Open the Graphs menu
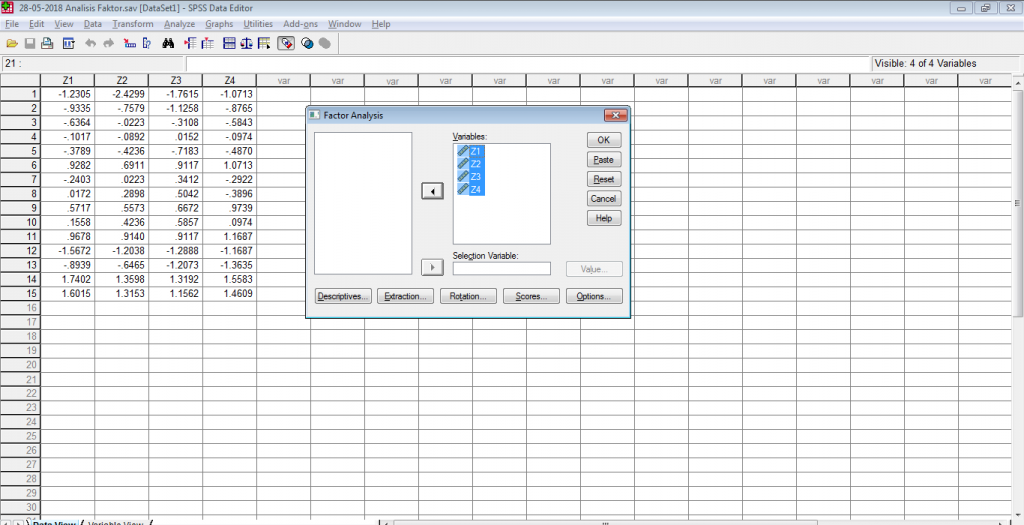The image size is (1024, 525). pos(219,23)
